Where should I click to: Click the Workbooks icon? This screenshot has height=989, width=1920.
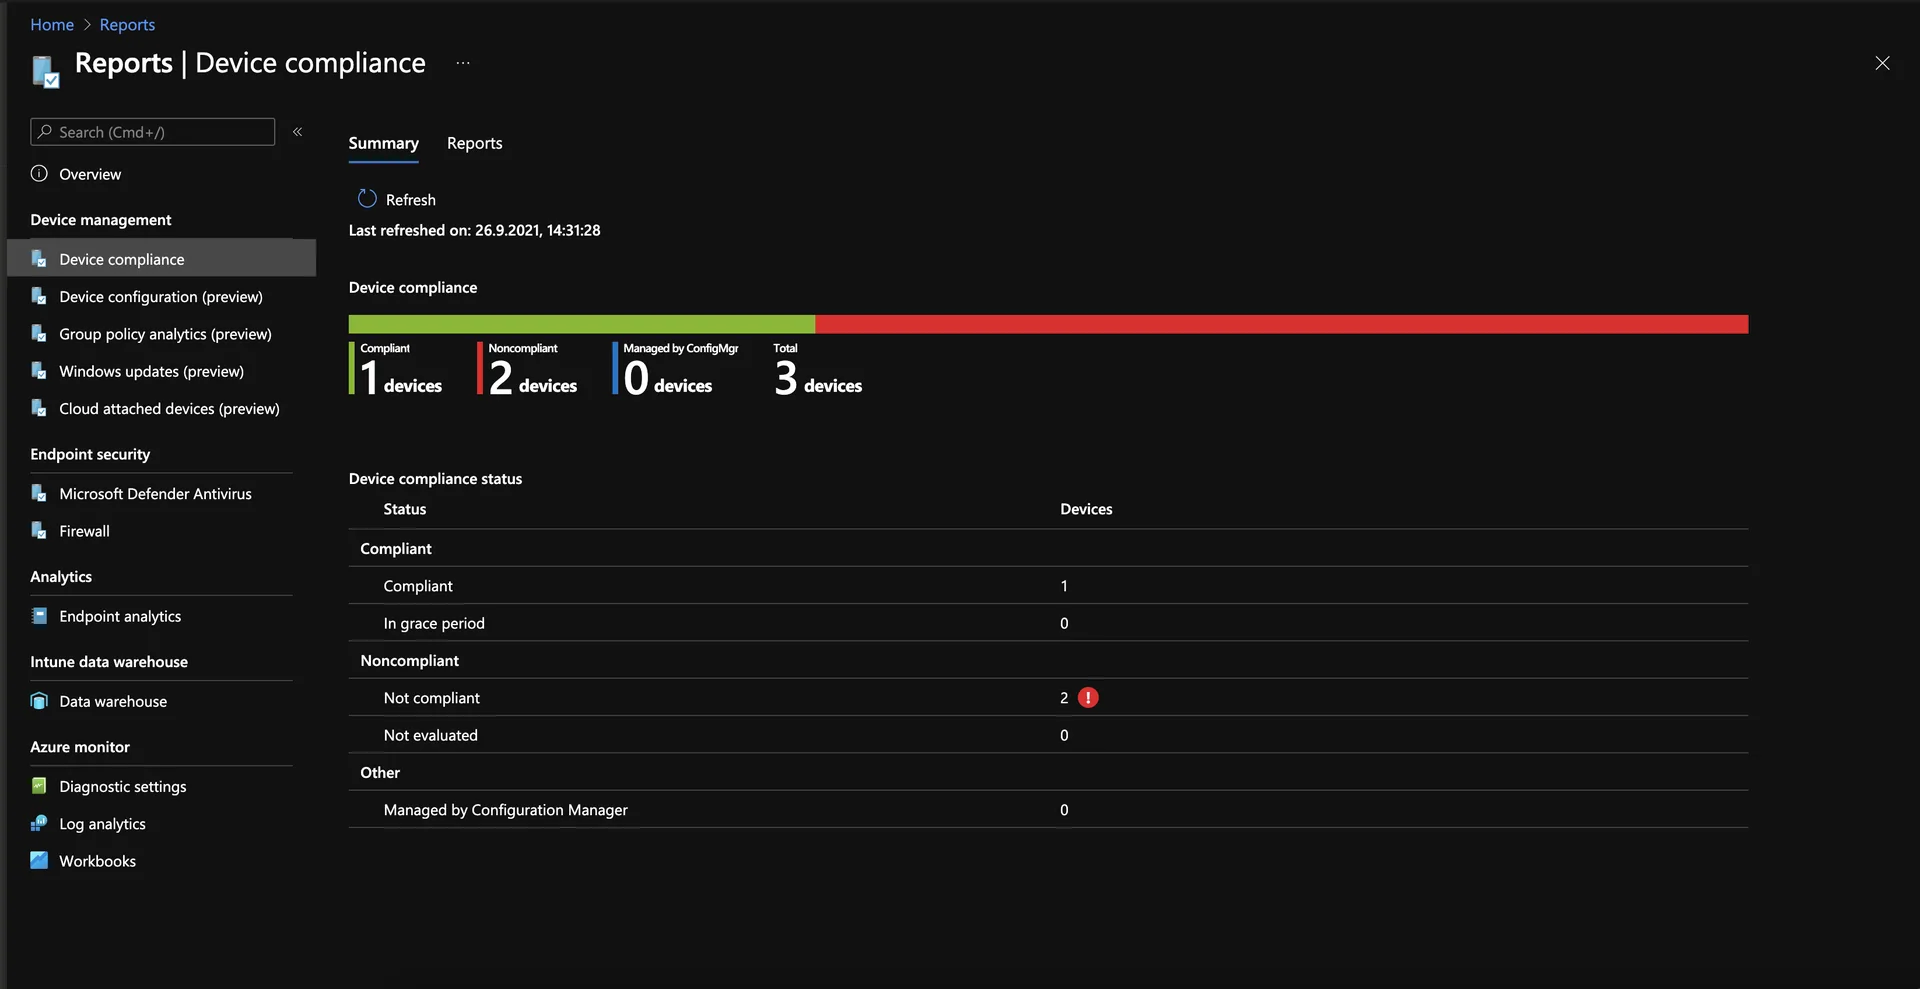pos(39,860)
